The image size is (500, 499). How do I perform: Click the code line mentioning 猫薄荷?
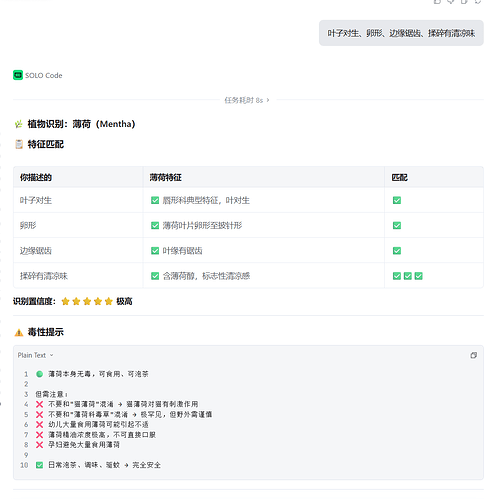[x=117, y=404]
